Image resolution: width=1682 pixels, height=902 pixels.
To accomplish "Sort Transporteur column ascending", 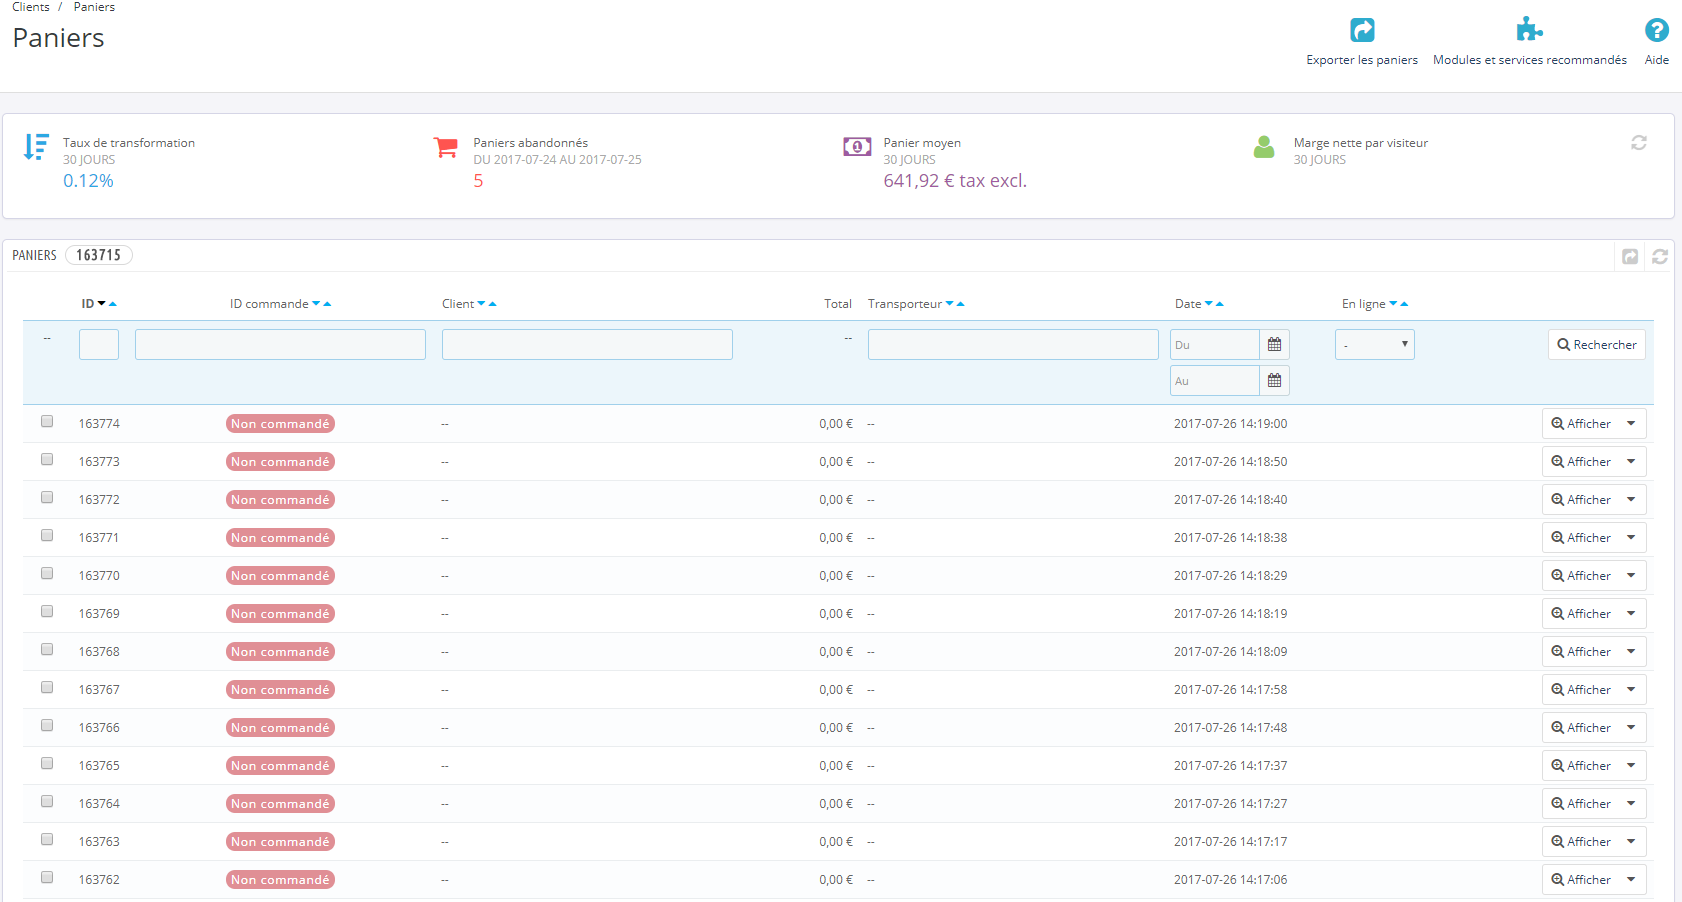I will click(x=960, y=304).
